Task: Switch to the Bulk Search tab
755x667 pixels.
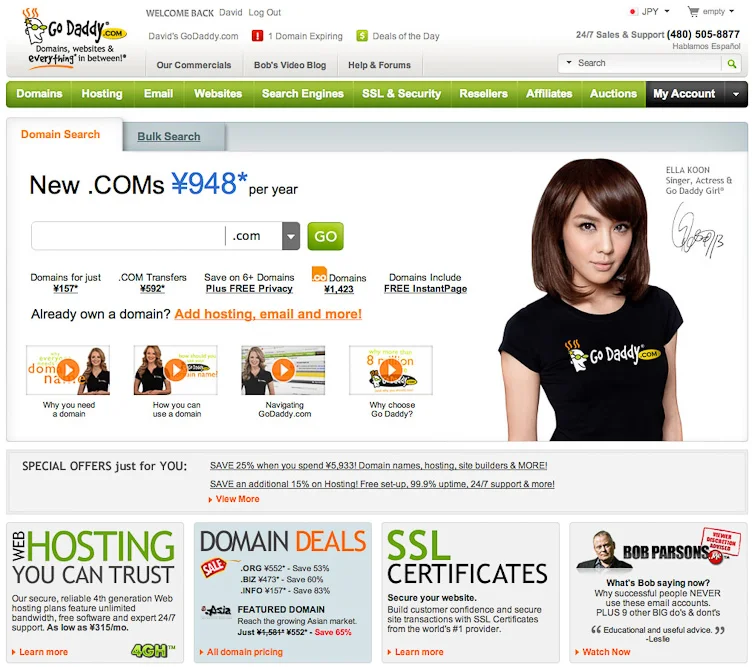Action: click(169, 137)
